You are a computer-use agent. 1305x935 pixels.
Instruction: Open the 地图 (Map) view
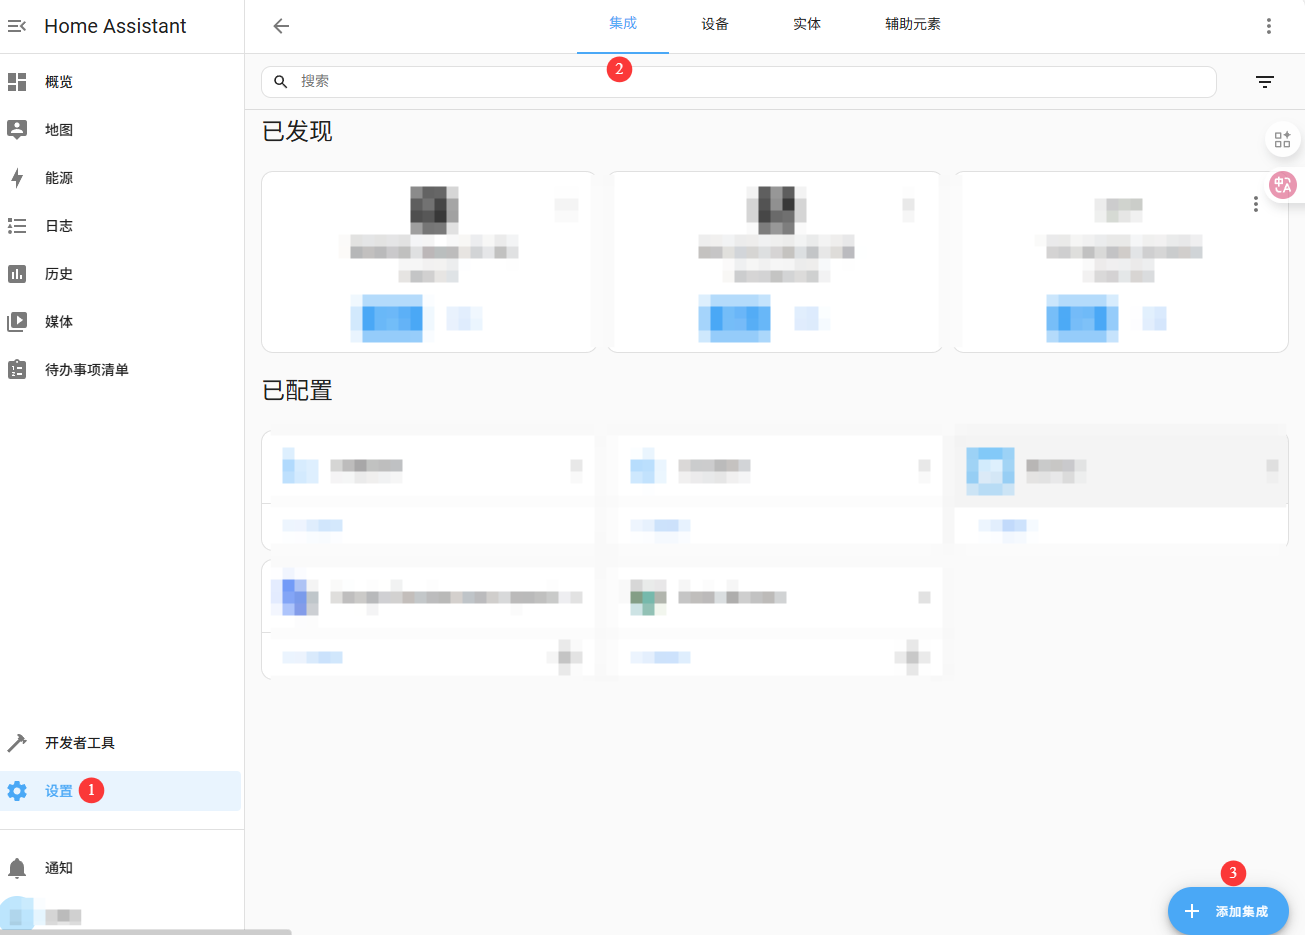coord(57,129)
